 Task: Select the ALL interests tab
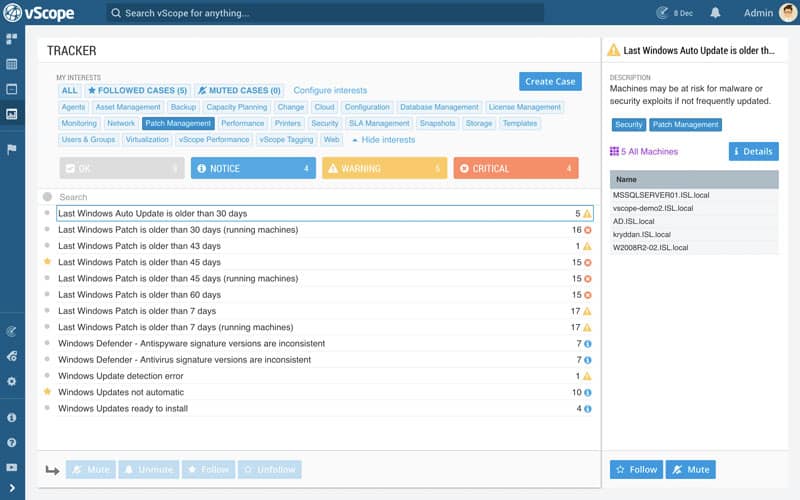(69, 90)
